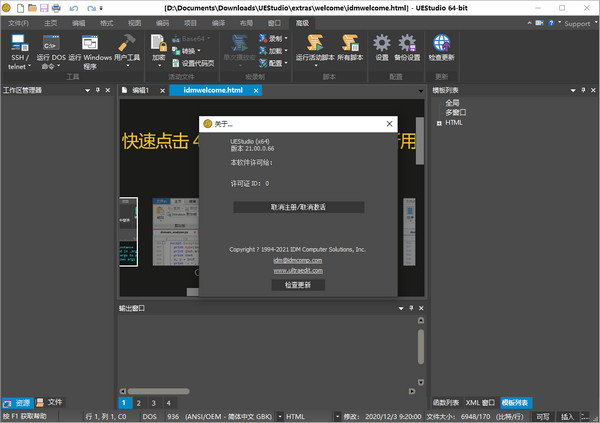
Task: Close the 关于 dialog
Action: click(389, 124)
